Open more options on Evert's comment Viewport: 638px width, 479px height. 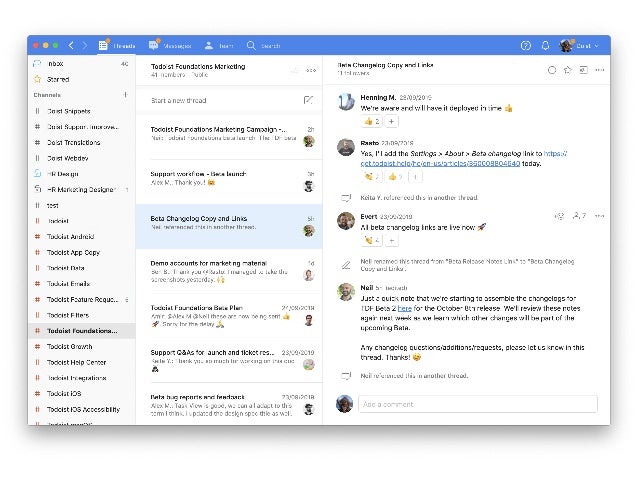[x=599, y=216]
